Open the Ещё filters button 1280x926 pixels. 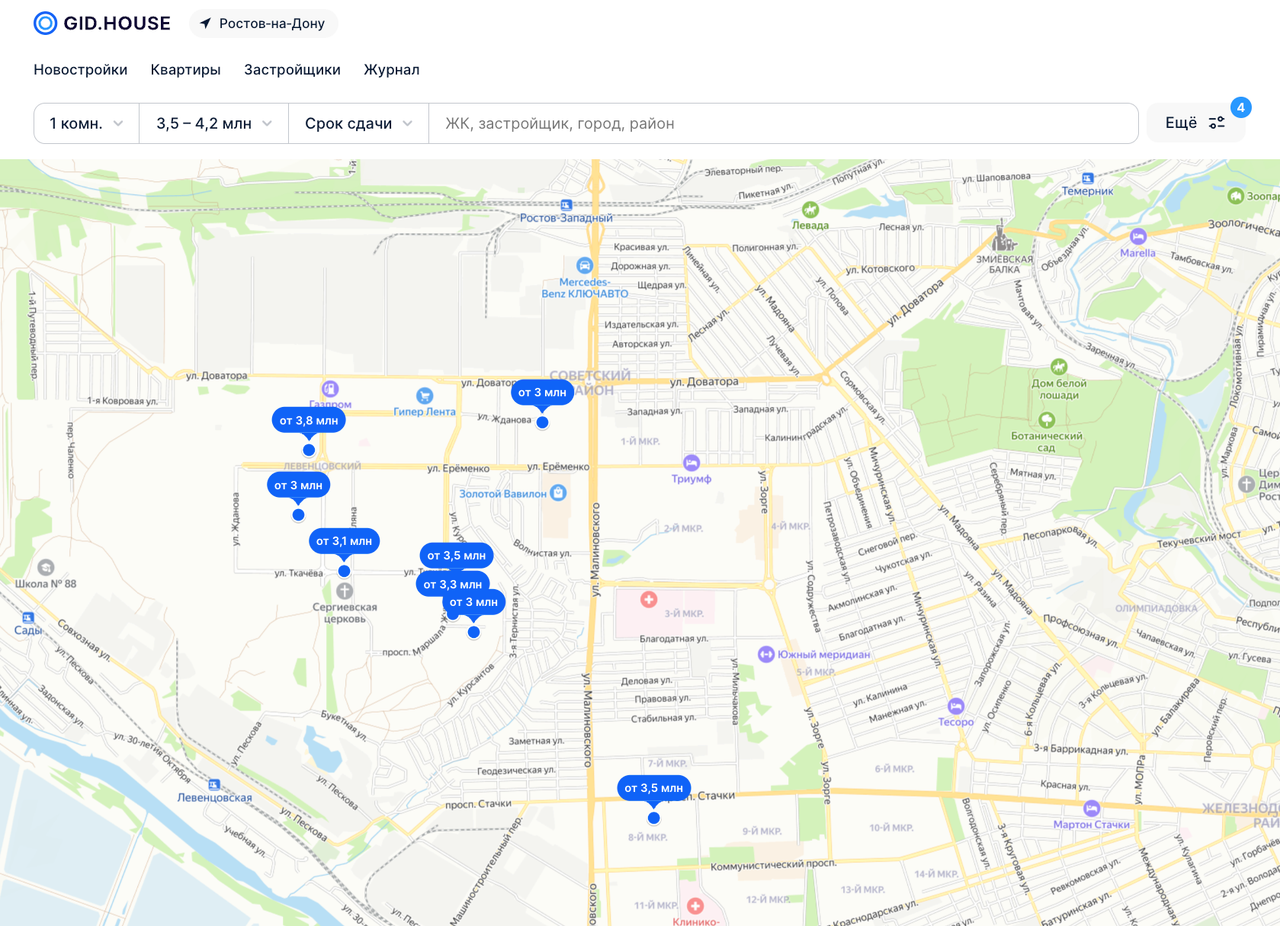coord(1195,123)
